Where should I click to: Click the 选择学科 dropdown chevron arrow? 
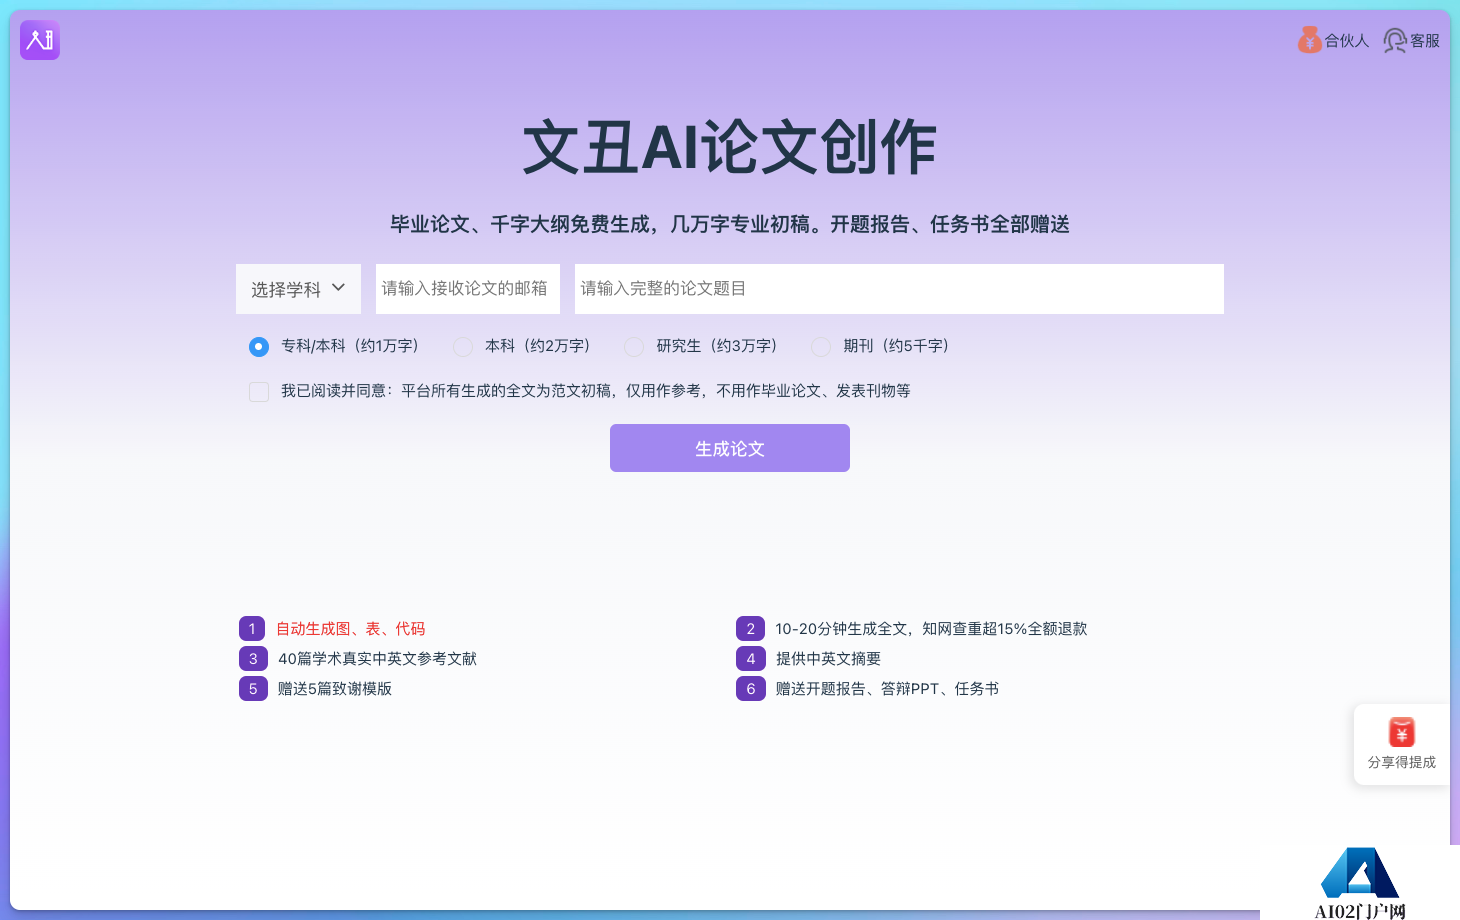coord(338,288)
